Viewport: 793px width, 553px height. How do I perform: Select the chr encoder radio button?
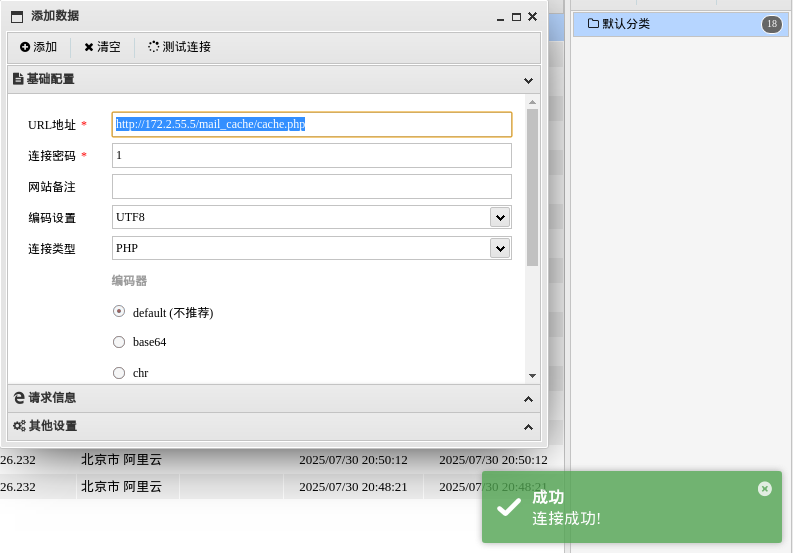coord(119,373)
